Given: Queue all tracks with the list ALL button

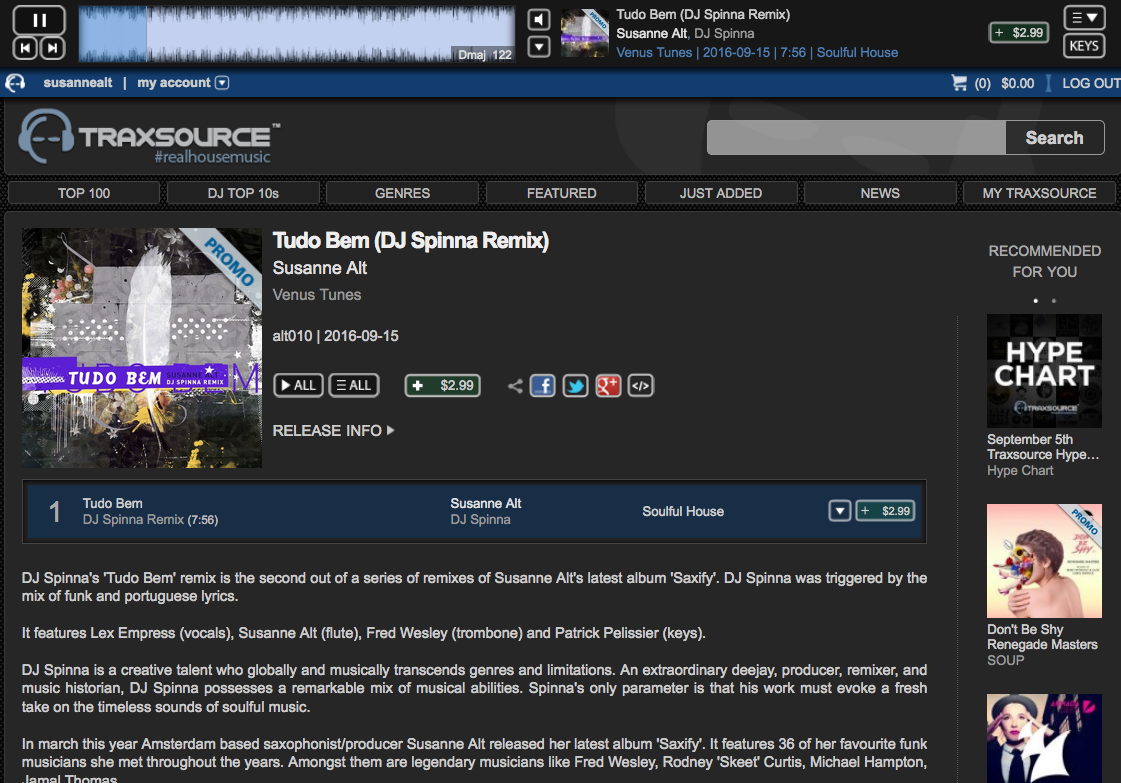Looking at the screenshot, I should pos(354,385).
